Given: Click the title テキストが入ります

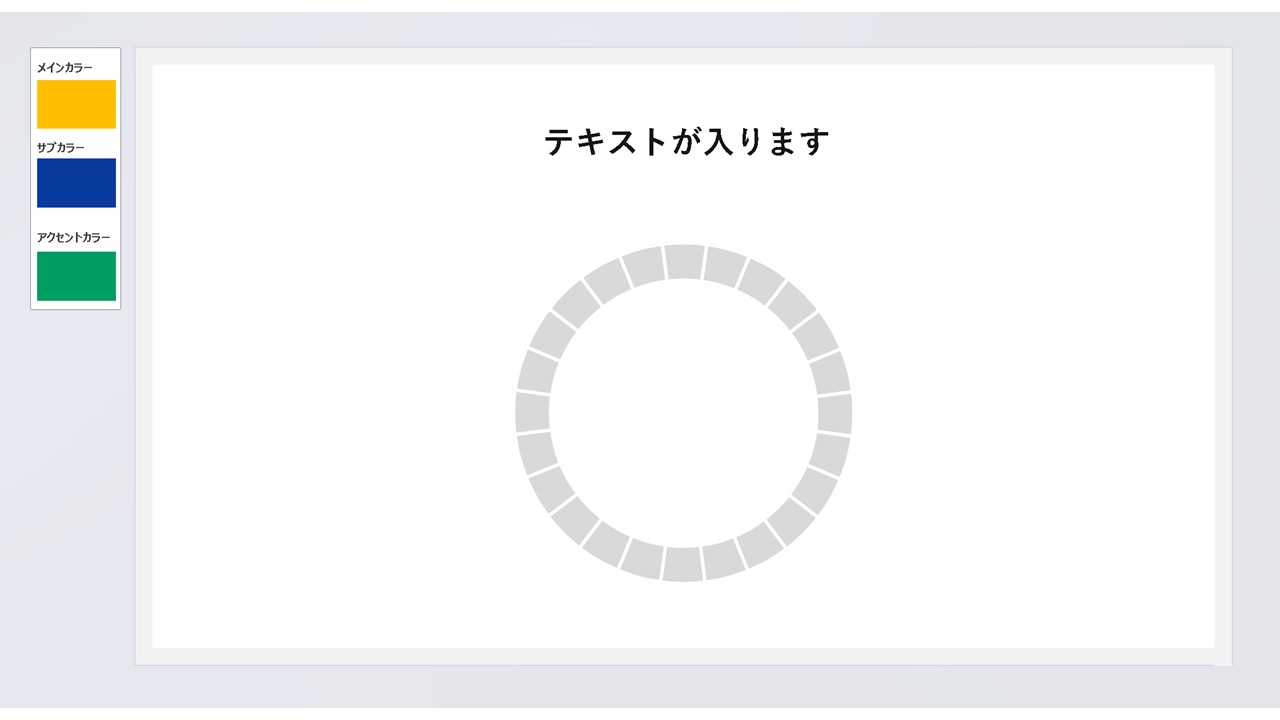Looking at the screenshot, I should pos(687,142).
